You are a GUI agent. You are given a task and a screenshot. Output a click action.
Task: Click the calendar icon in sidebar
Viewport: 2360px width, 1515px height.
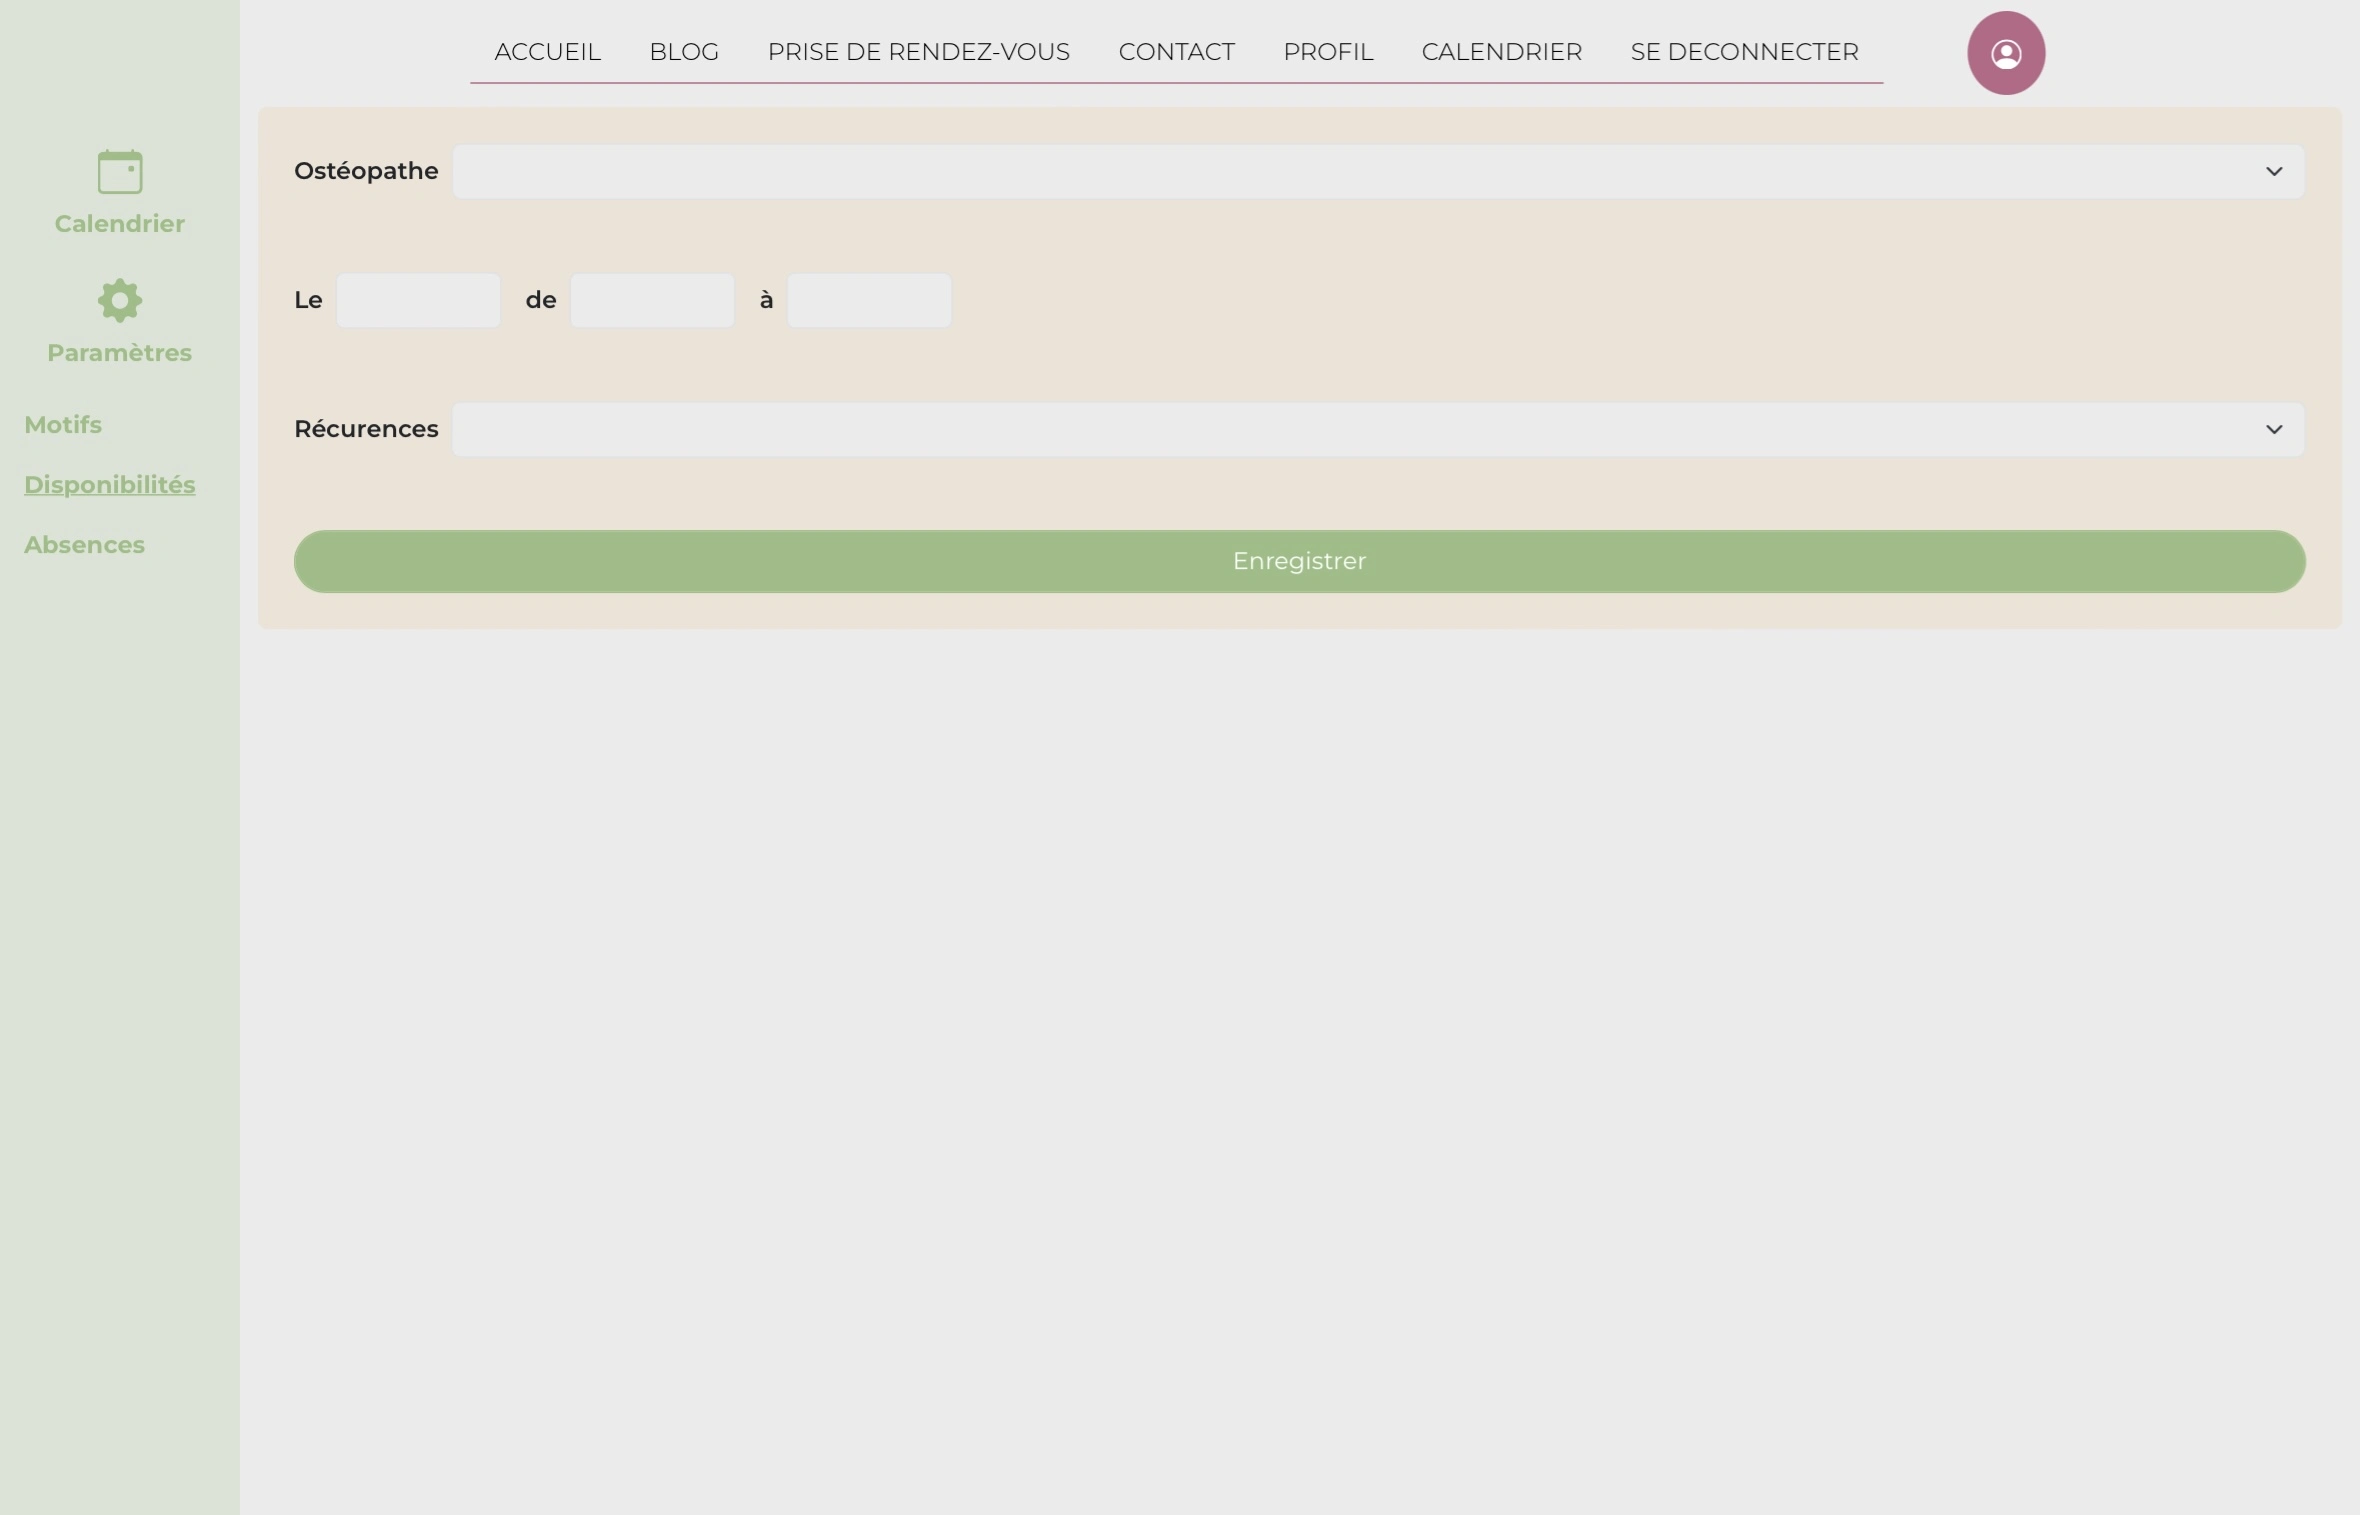tap(120, 172)
